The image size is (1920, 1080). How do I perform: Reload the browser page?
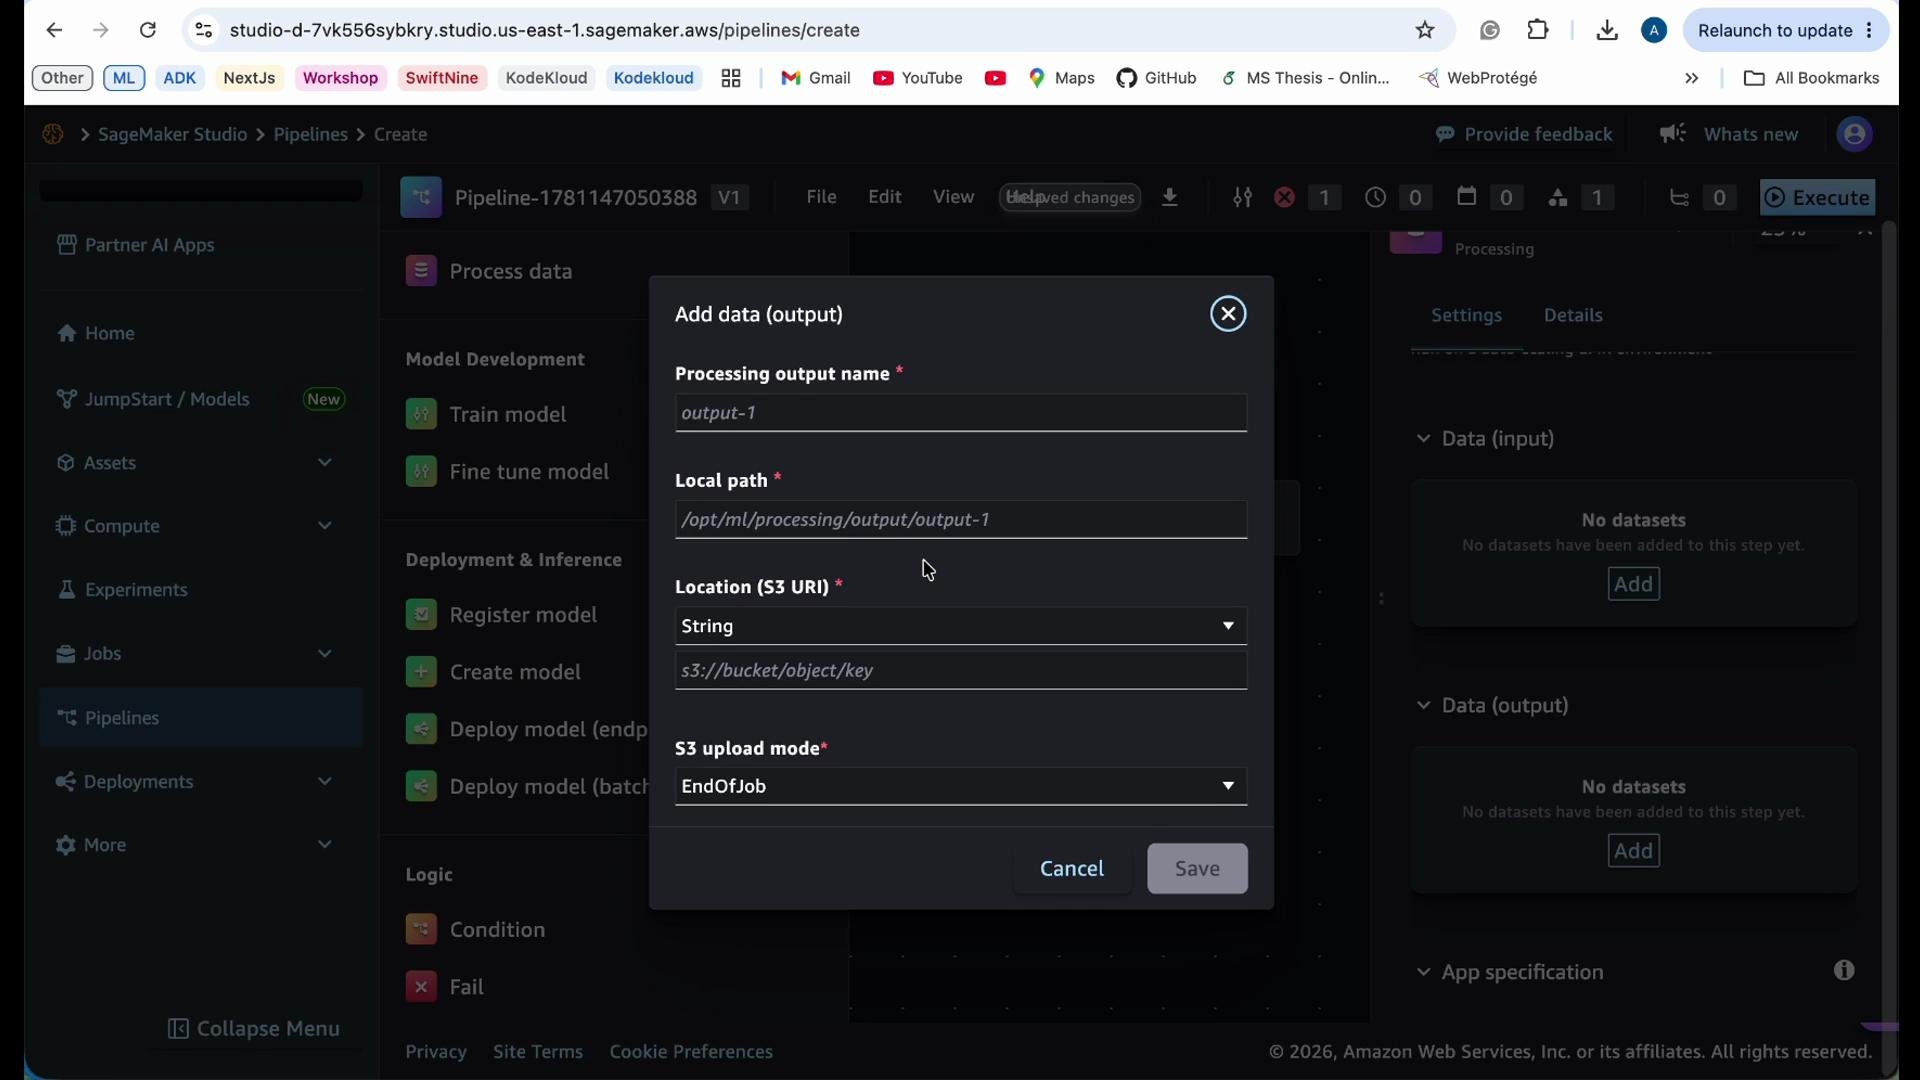(148, 30)
